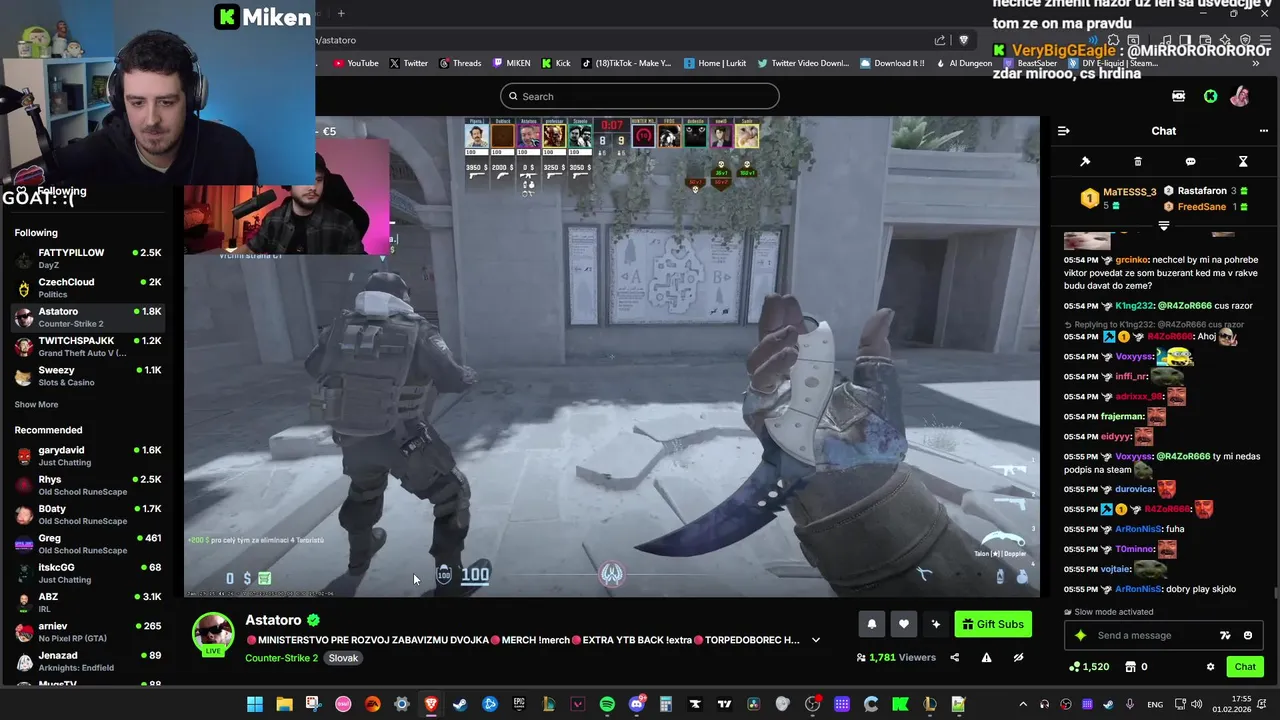Open the MIKEN bookmark
This screenshot has width=1280, height=720.
pyautogui.click(x=511, y=63)
